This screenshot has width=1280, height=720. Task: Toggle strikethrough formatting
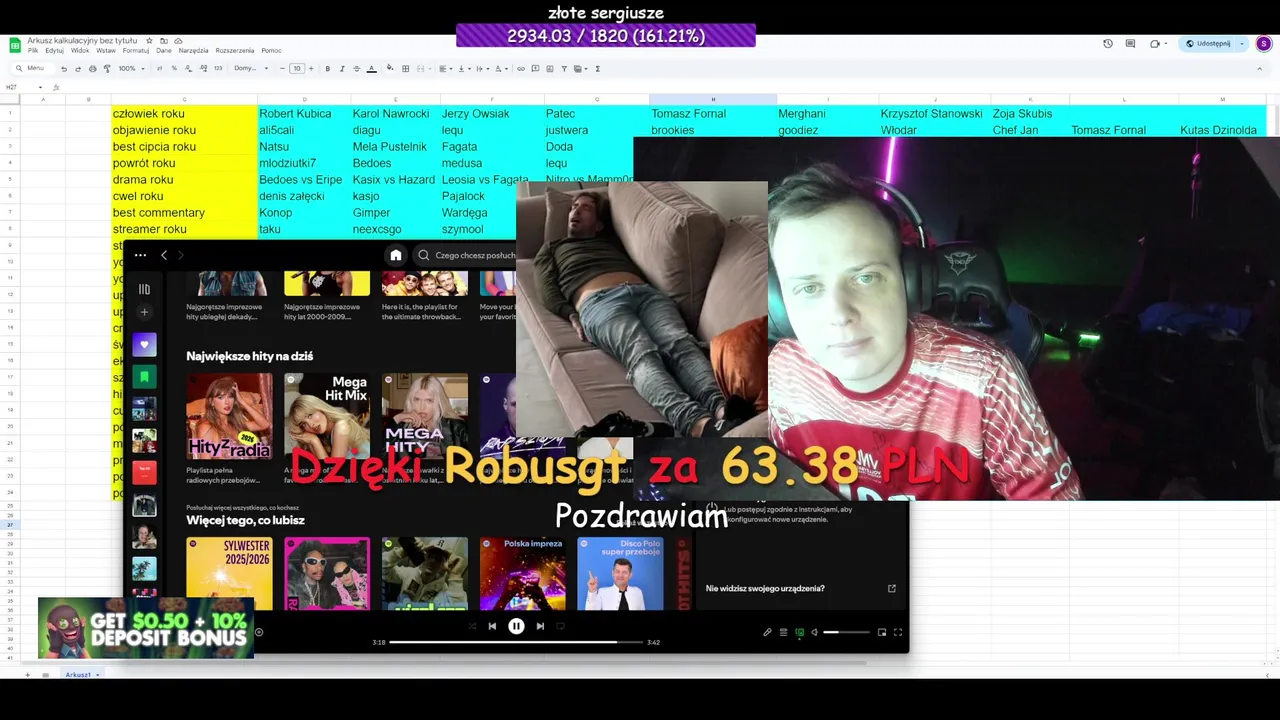pos(356,69)
